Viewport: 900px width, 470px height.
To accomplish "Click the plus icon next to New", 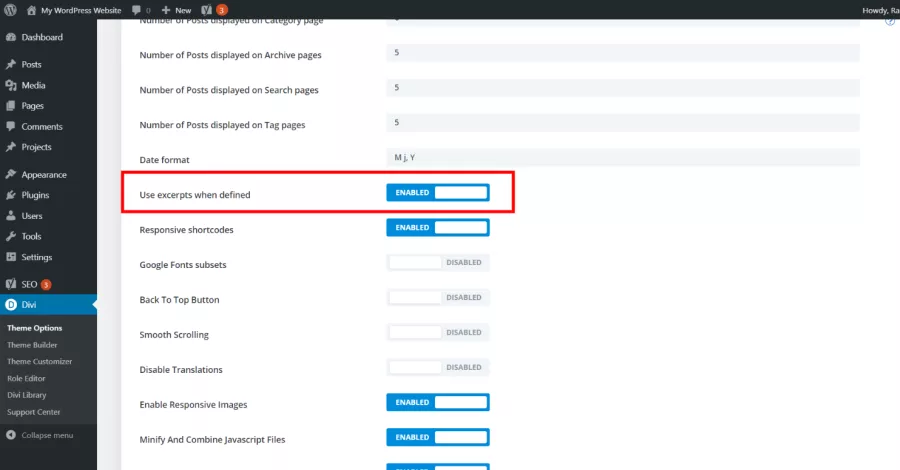I will point(166,10).
